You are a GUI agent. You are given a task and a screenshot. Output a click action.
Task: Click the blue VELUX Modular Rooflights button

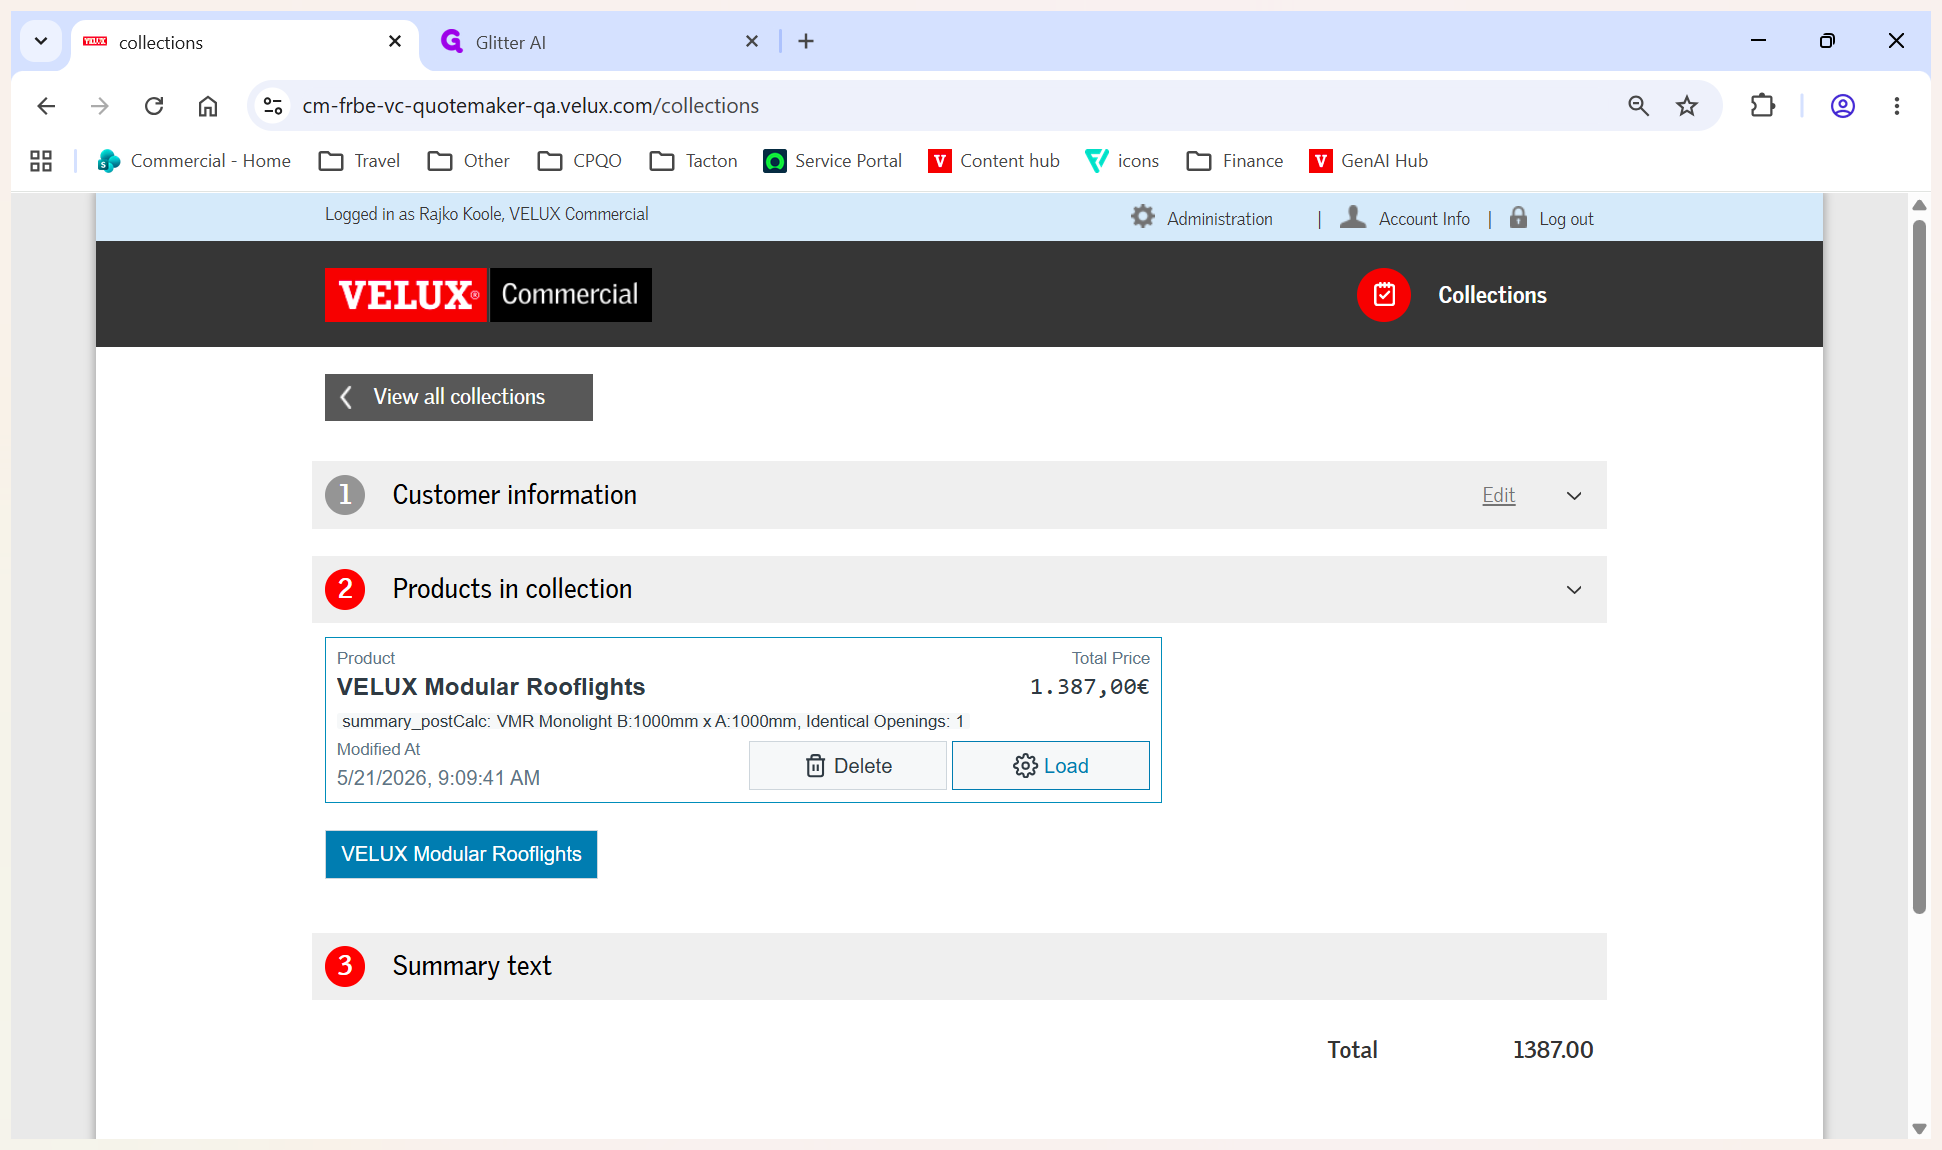461,854
